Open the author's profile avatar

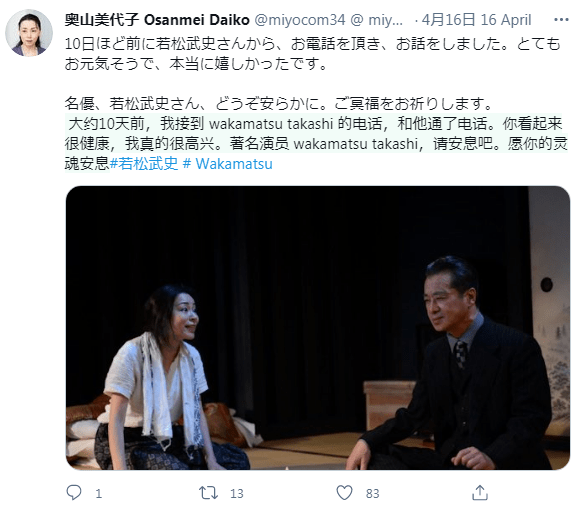pyautogui.click(x=29, y=33)
